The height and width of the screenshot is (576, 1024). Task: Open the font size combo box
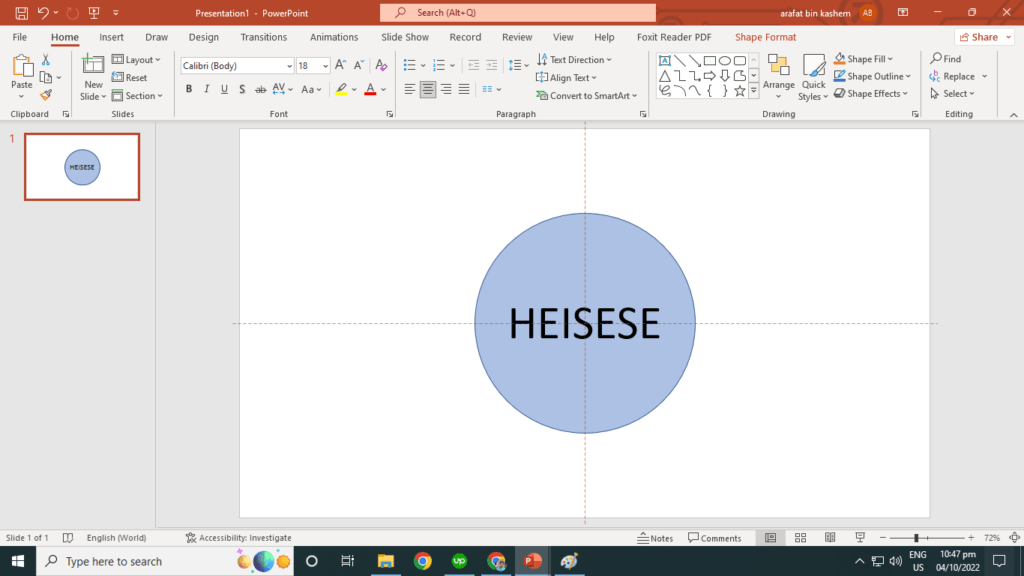click(313, 64)
